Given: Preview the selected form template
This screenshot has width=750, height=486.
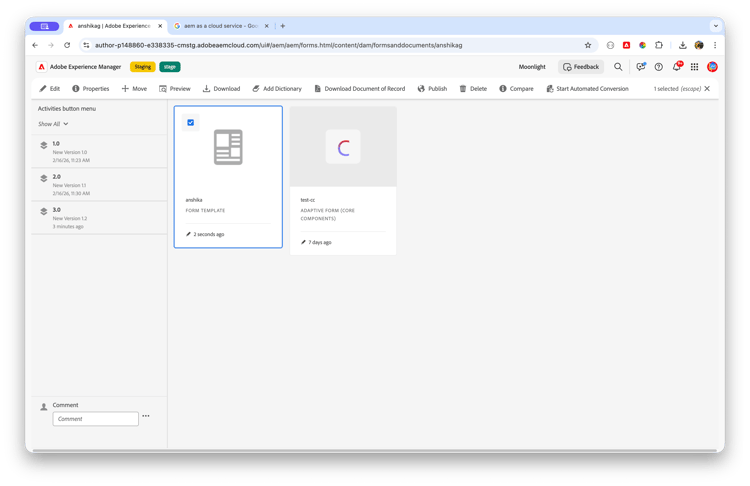Looking at the screenshot, I should (175, 88).
